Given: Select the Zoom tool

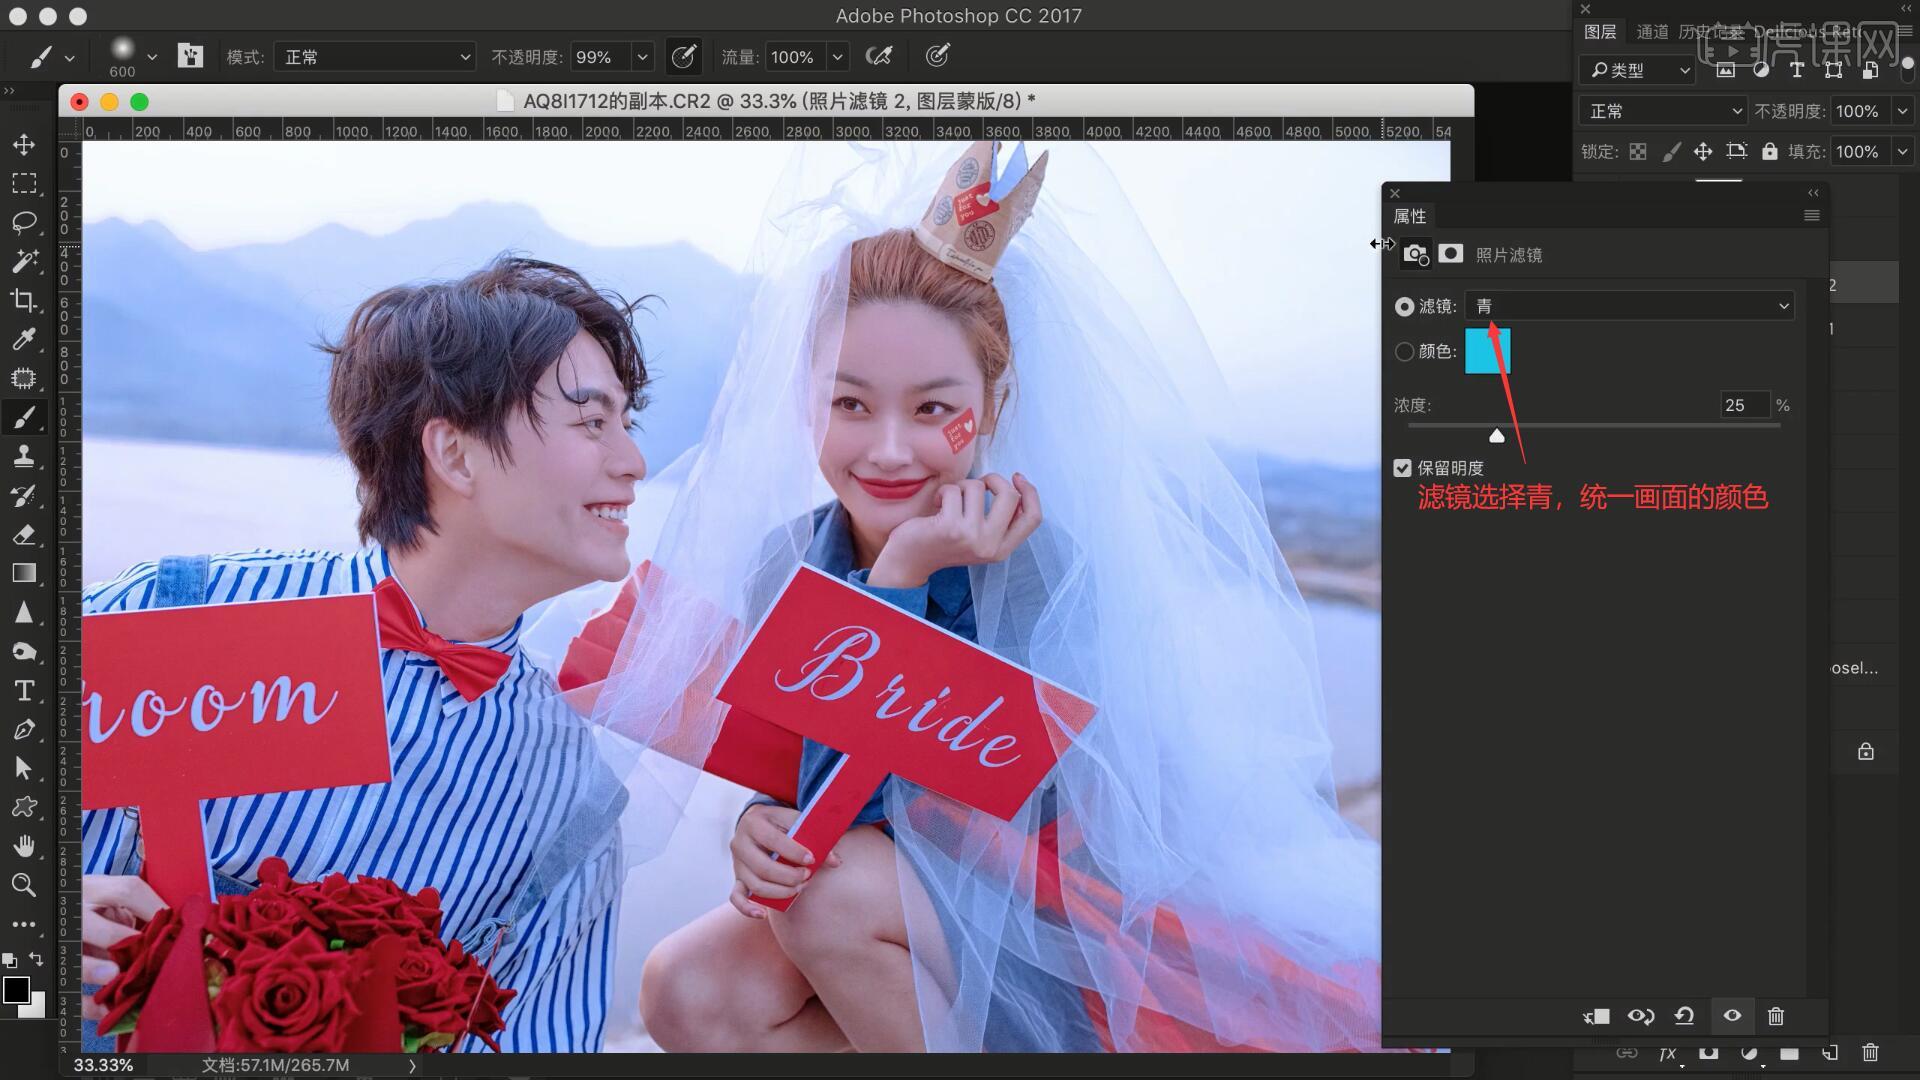Looking at the screenshot, I should click(x=24, y=885).
